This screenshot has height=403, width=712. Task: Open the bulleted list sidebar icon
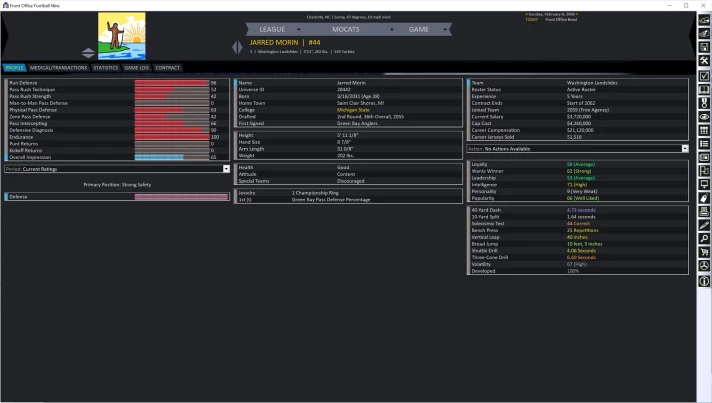coord(704,144)
